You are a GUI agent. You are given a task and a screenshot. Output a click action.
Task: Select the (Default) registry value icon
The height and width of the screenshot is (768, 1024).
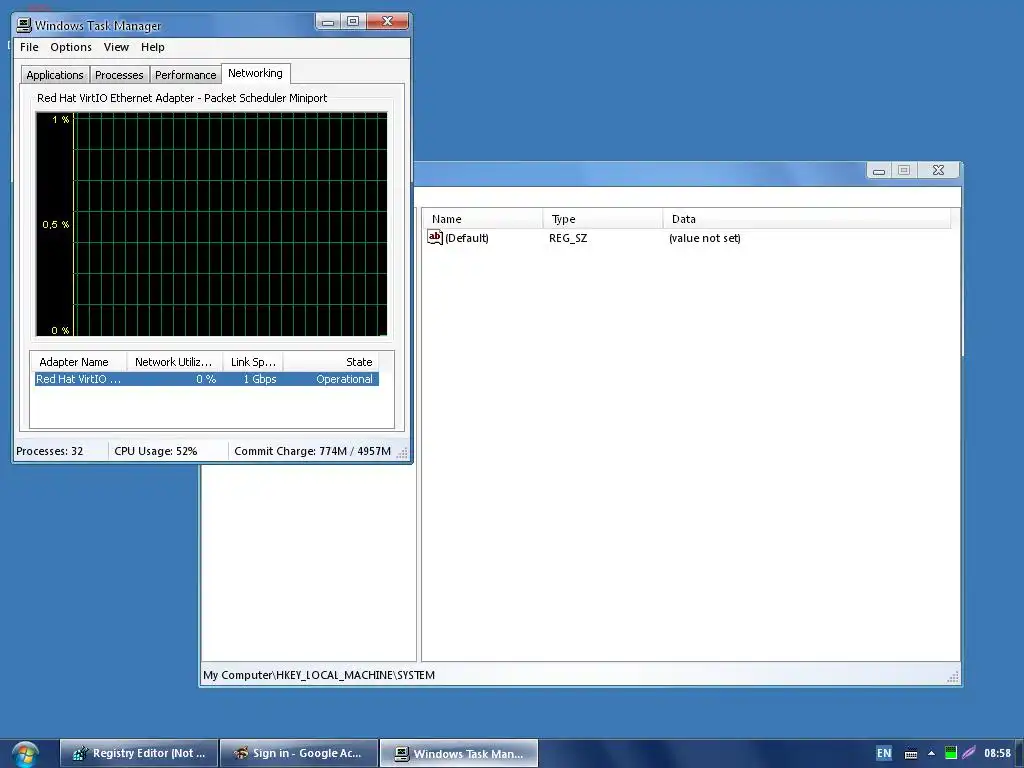coord(435,237)
